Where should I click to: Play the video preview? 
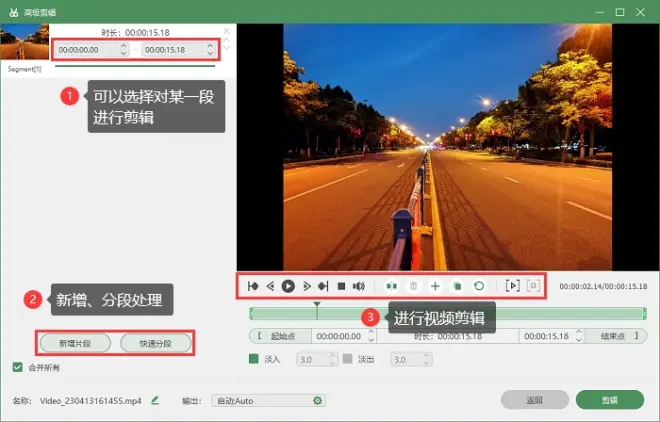coord(288,286)
